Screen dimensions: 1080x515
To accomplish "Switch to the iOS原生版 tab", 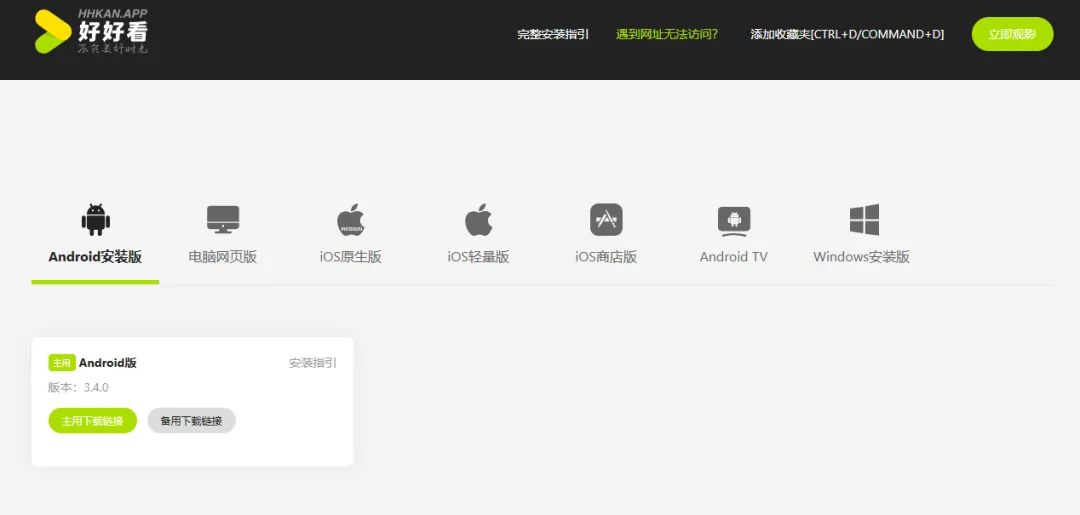I will [351, 258].
